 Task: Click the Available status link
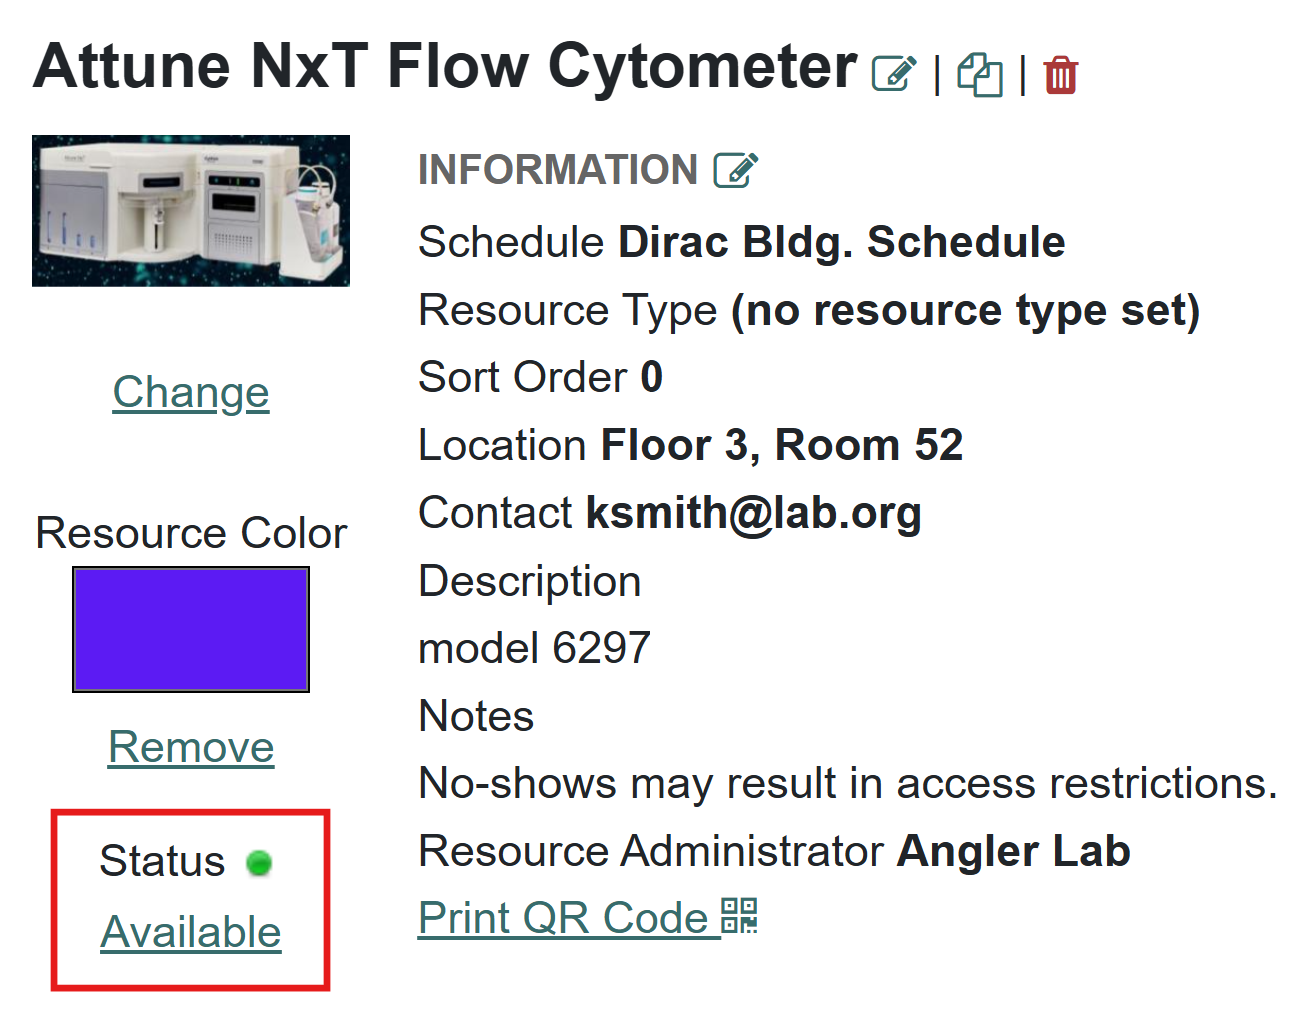point(191,932)
